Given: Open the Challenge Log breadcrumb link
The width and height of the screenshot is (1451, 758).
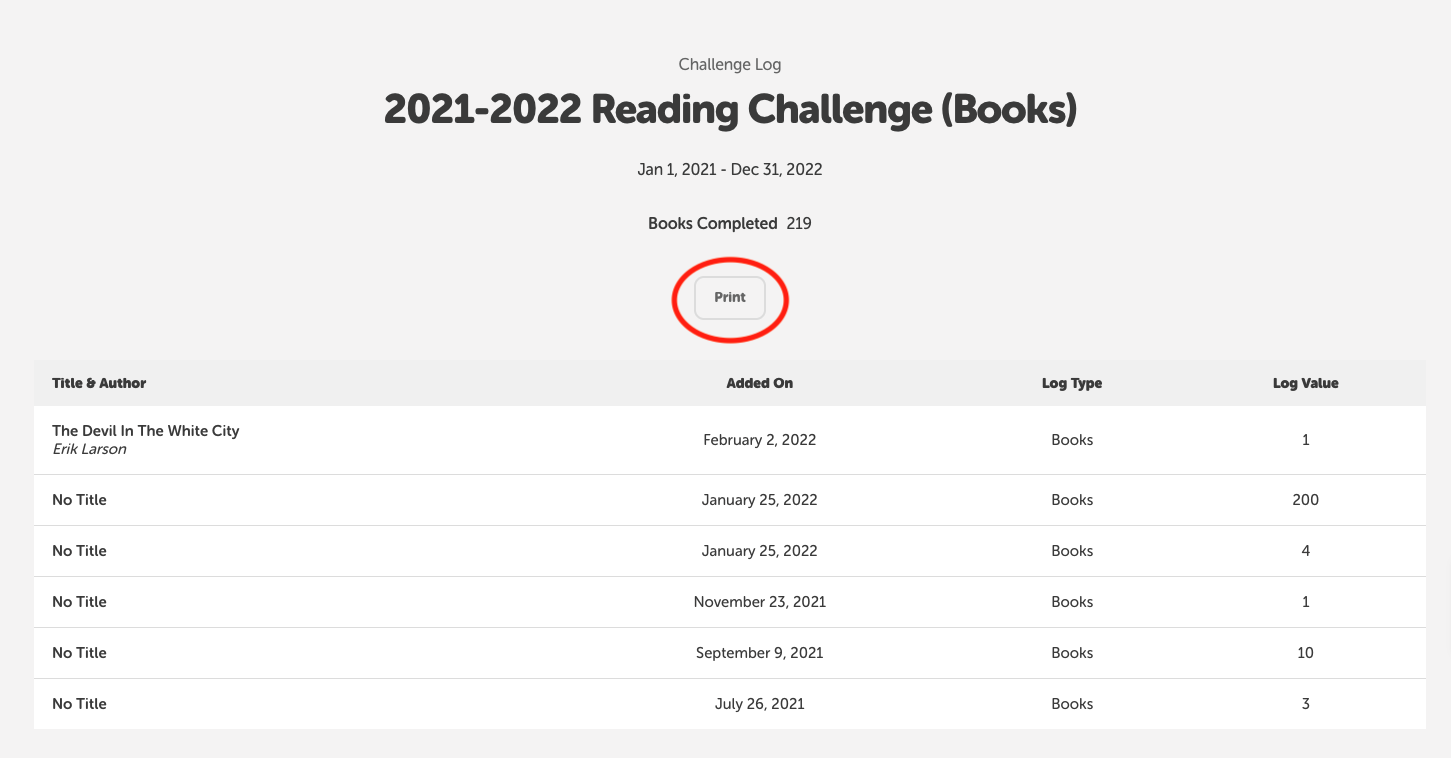Looking at the screenshot, I should click(729, 64).
